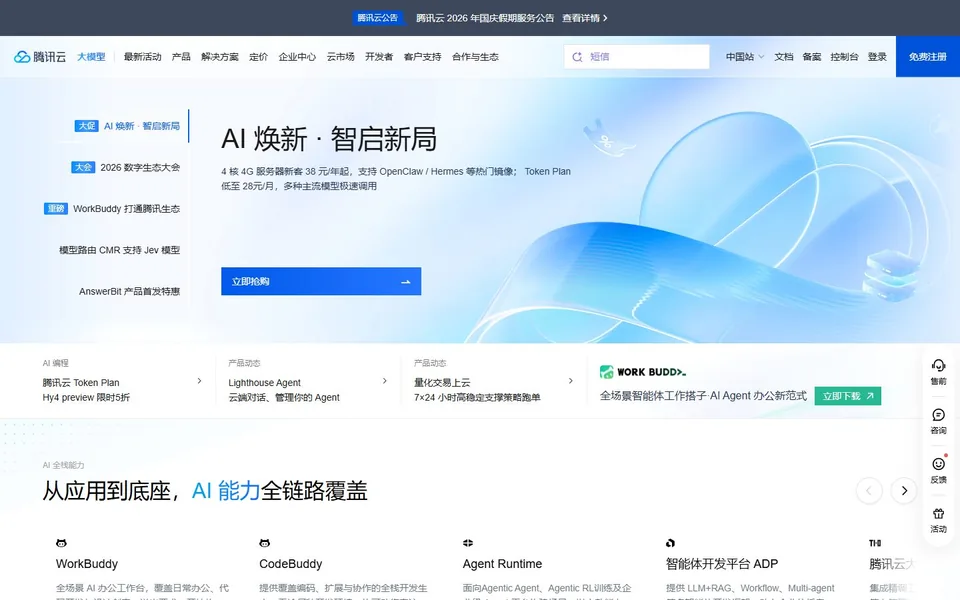
Task: Open 量化交易上云 chevron
Action: click(571, 381)
